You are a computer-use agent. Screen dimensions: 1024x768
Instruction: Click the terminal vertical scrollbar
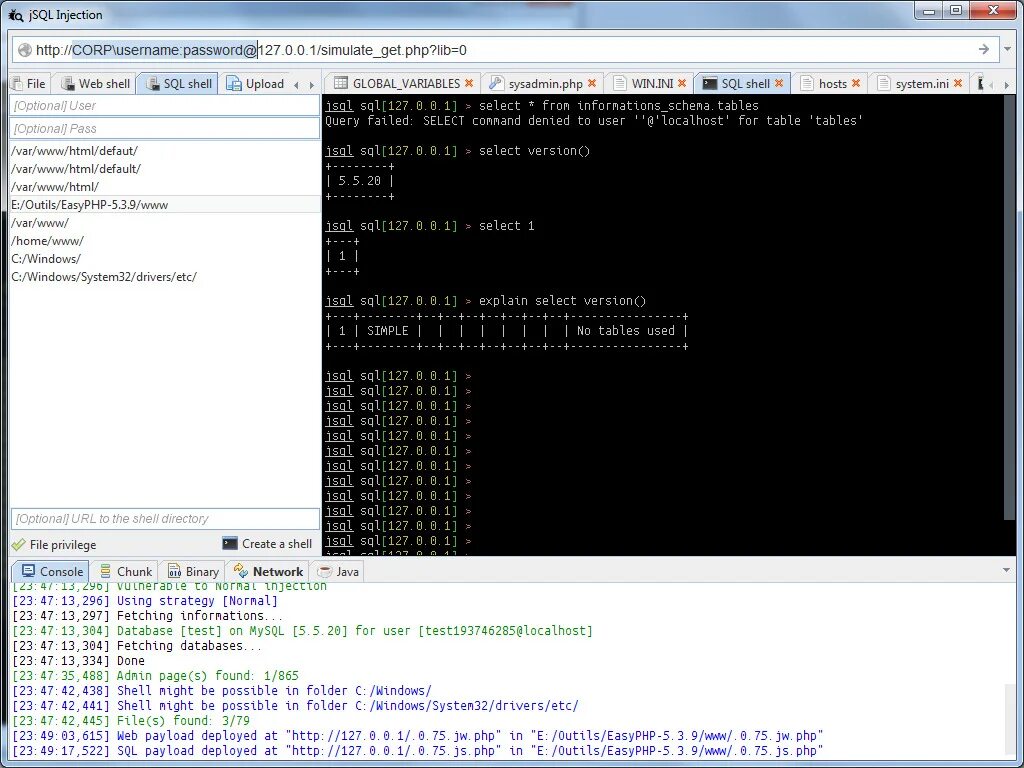[1009, 307]
